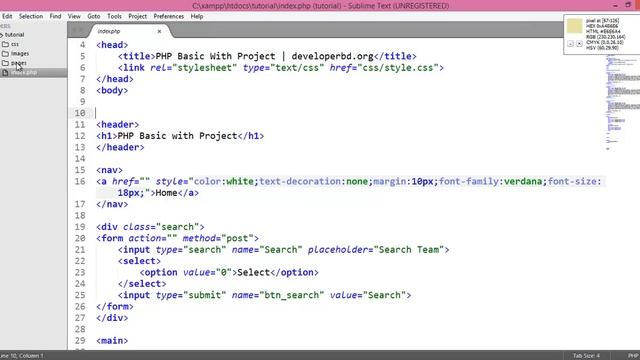Click the "Home" link text on line 16
This screenshot has width=640, height=360.
click(167, 193)
